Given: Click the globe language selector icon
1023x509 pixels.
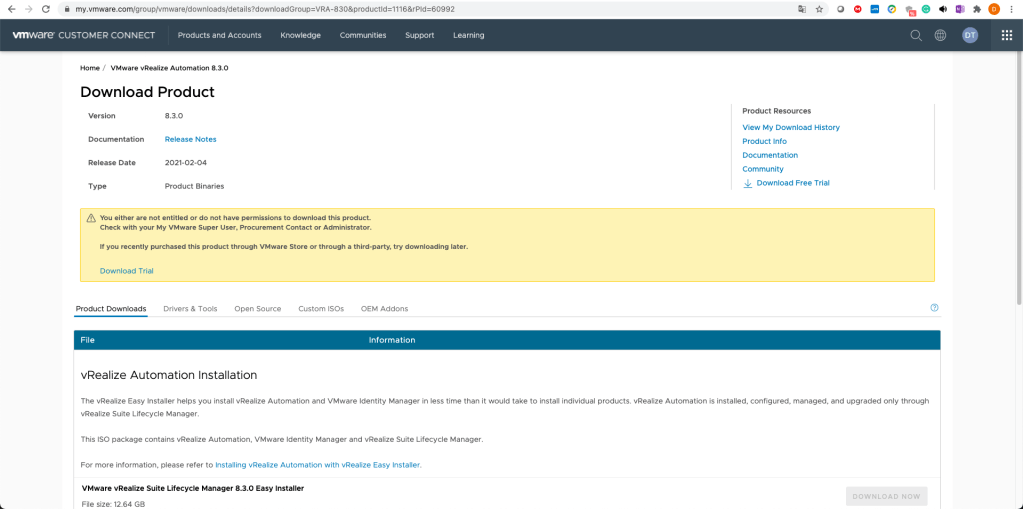Looking at the screenshot, I should click(x=941, y=35).
